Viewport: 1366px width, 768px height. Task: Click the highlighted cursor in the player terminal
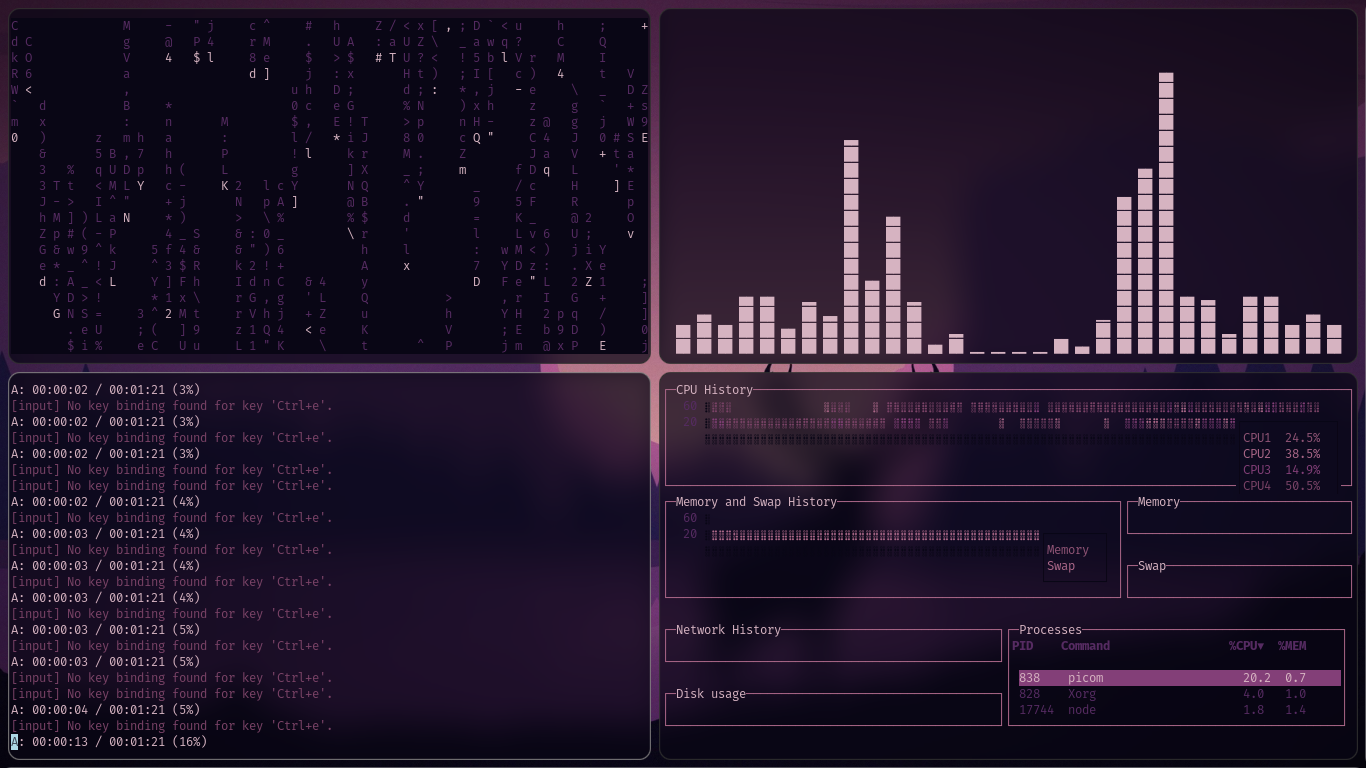[x=15, y=742]
